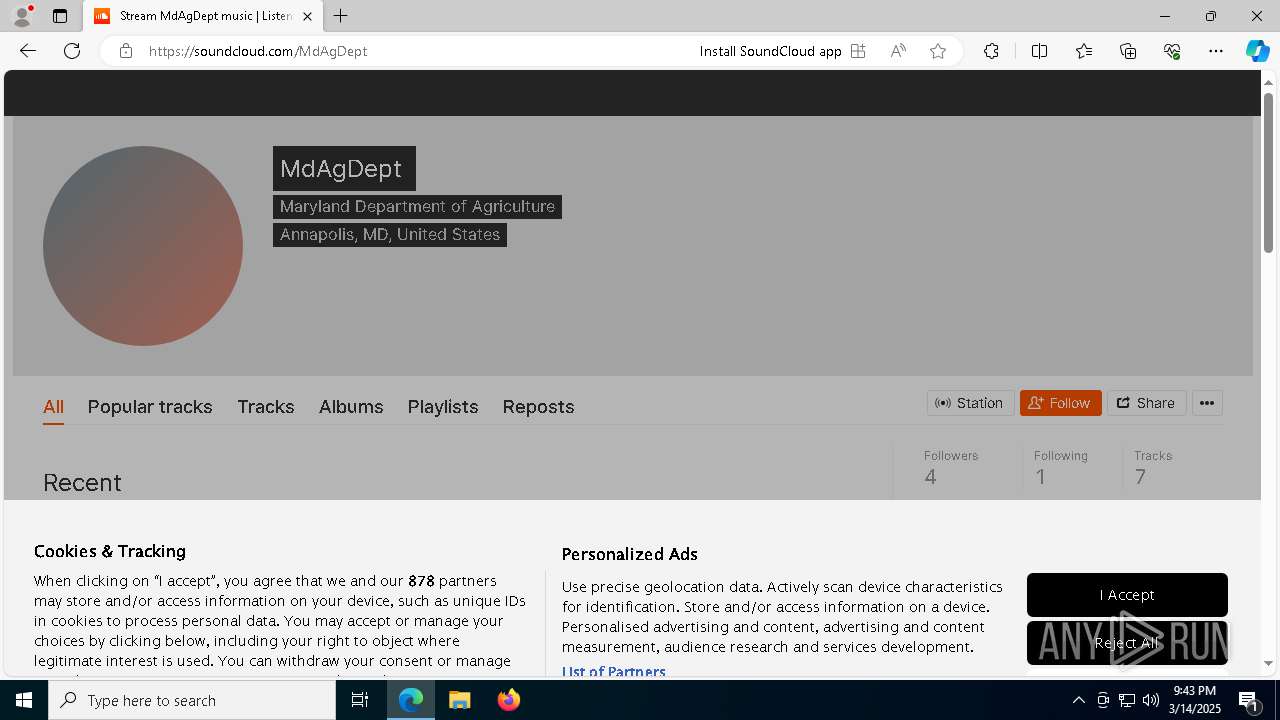View site information lock icon

pos(126,51)
